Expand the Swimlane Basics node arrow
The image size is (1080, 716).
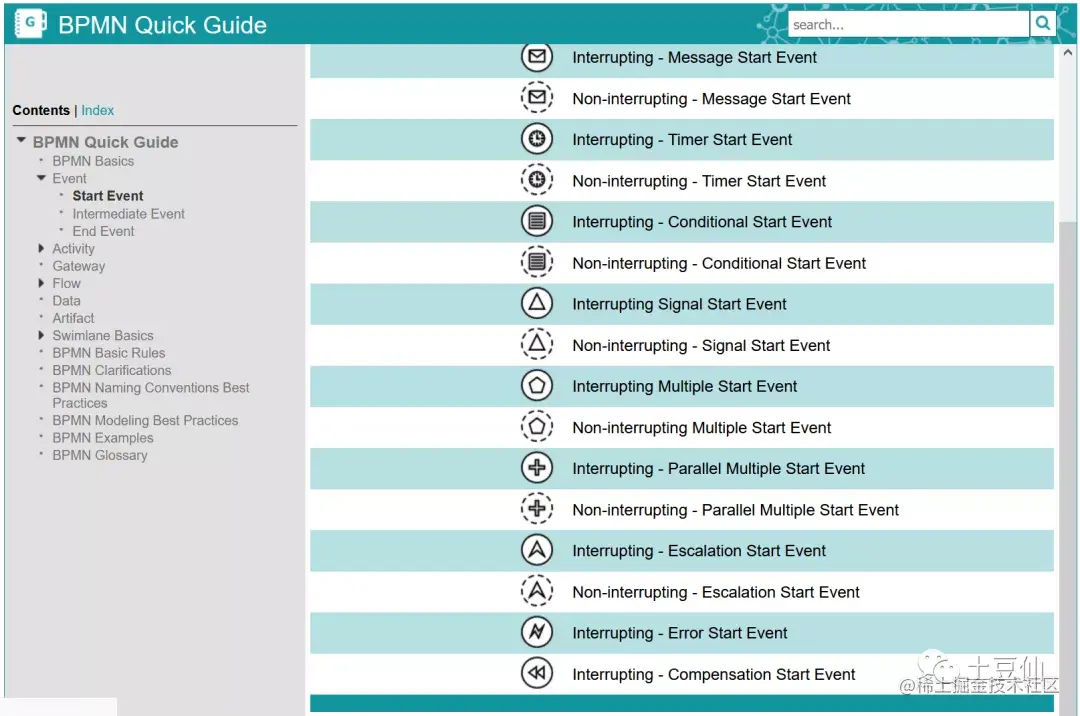click(41, 335)
